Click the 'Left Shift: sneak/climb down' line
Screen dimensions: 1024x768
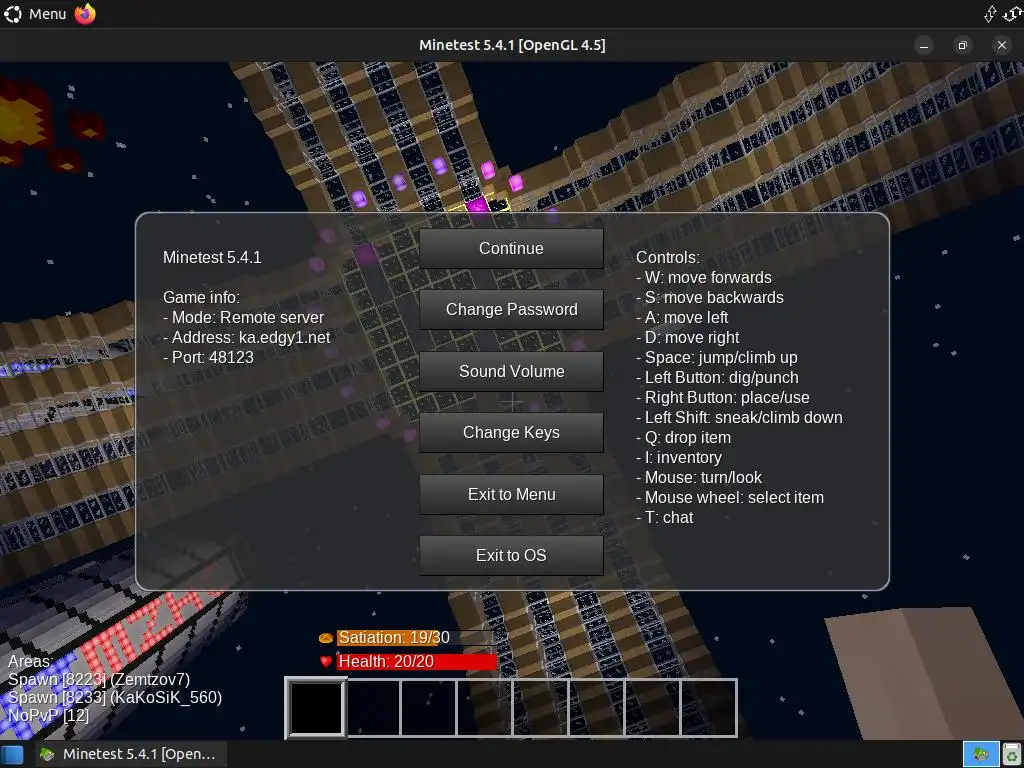(x=739, y=417)
